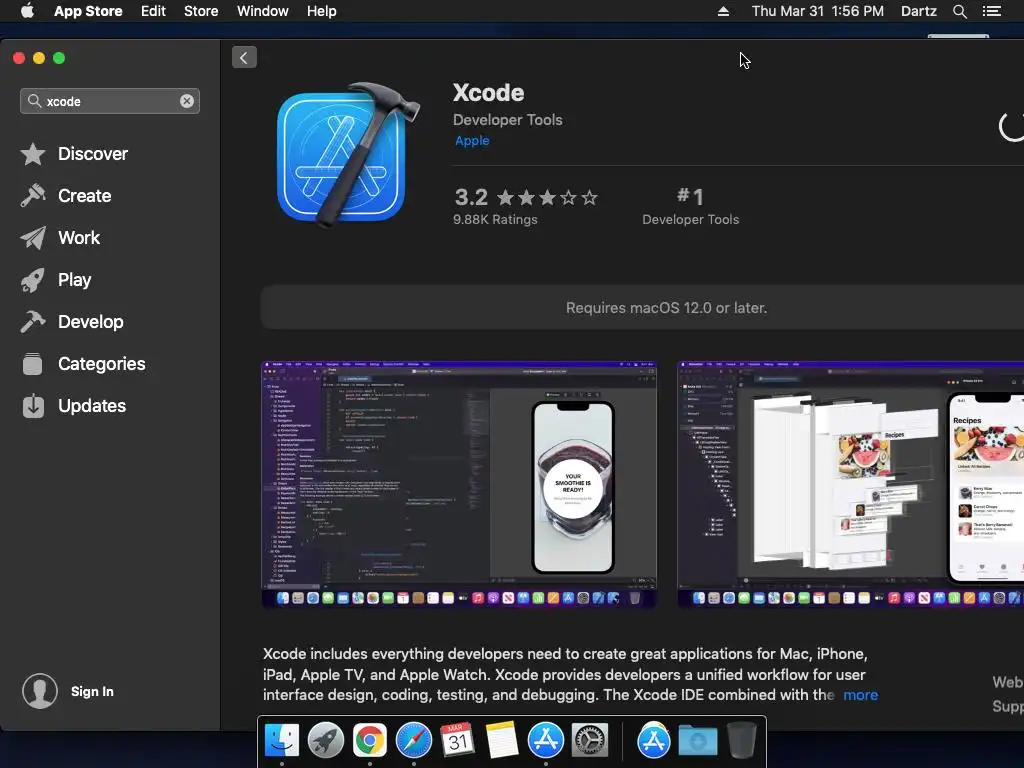Open the Store menu

tap(201, 11)
